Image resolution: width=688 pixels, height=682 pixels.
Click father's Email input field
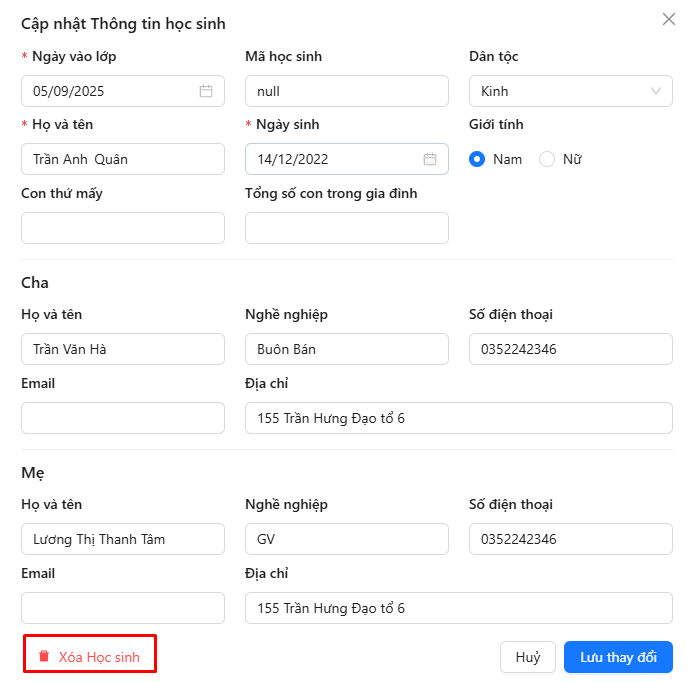tap(122, 418)
